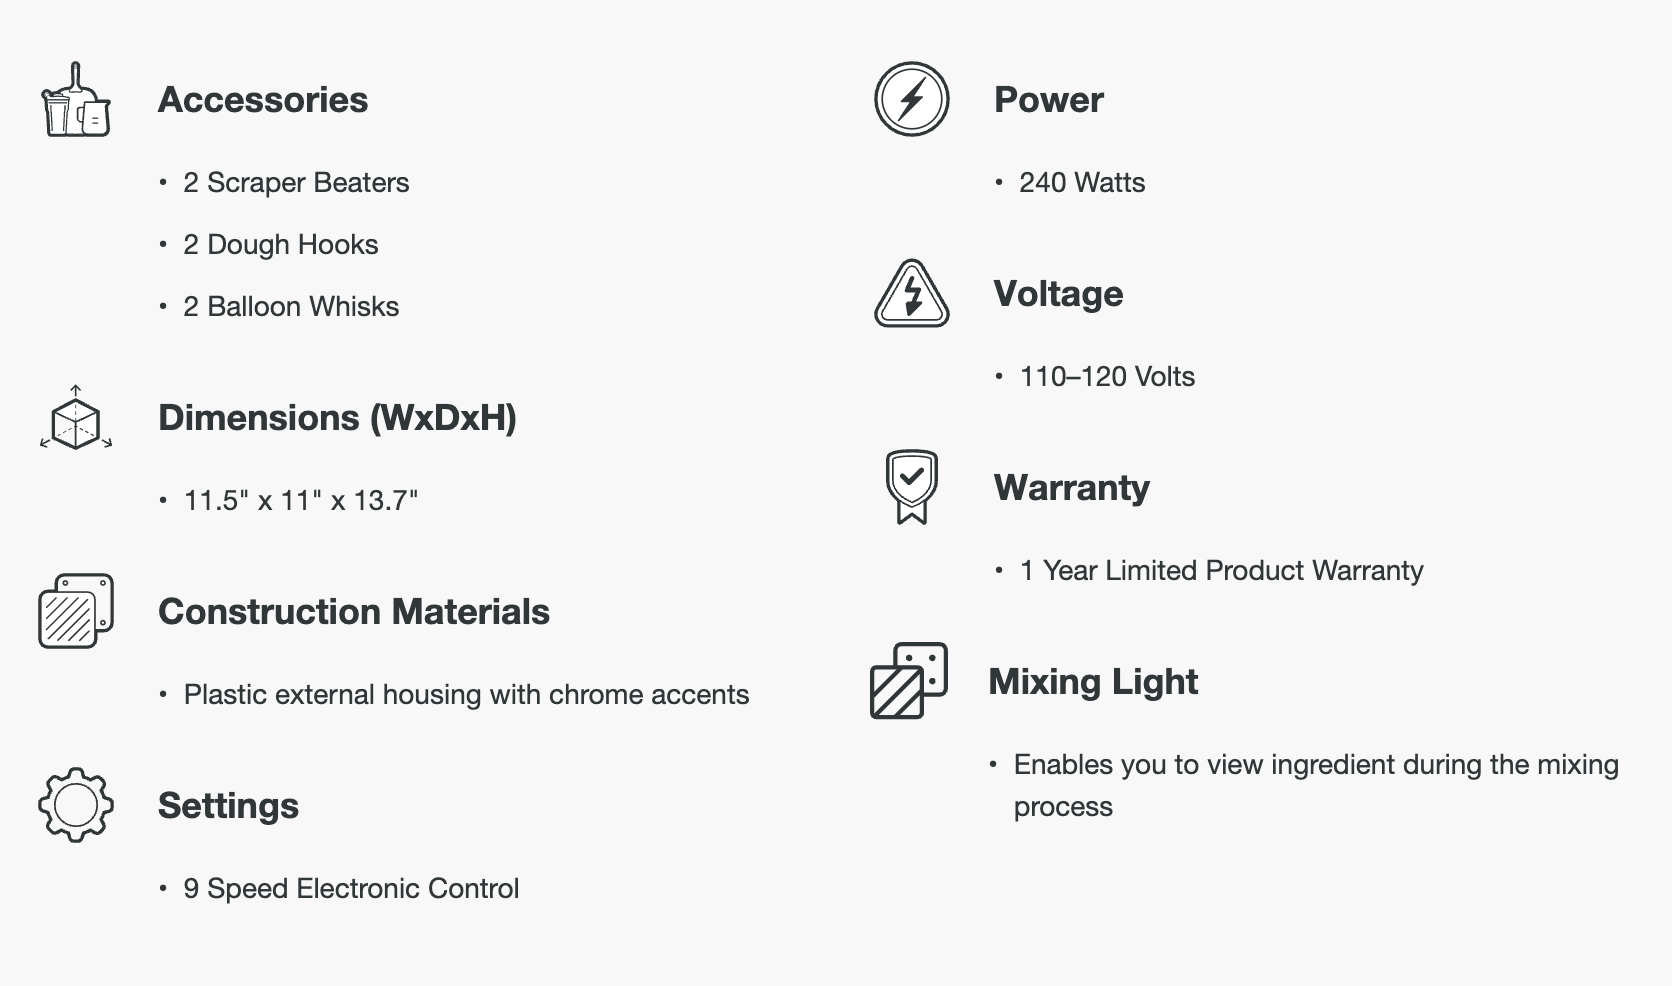Click the Construction Materials layered squares icon
1672x986 pixels.
point(76,611)
